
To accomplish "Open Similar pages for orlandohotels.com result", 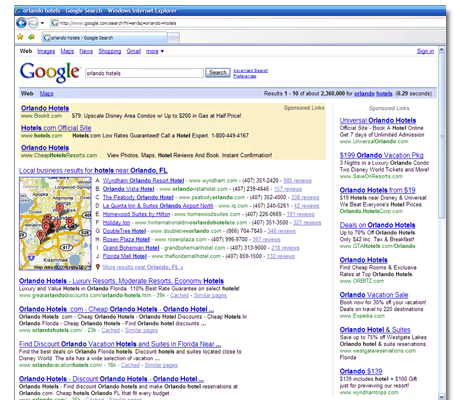I will point(141,330).
